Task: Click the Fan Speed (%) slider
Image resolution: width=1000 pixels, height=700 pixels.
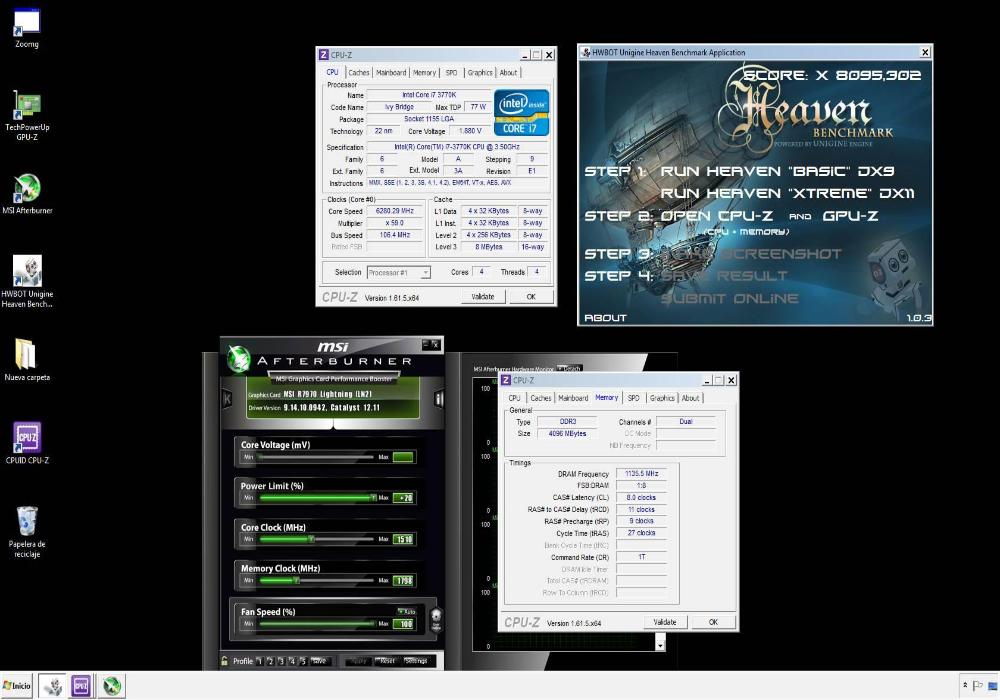Action: click(316, 623)
